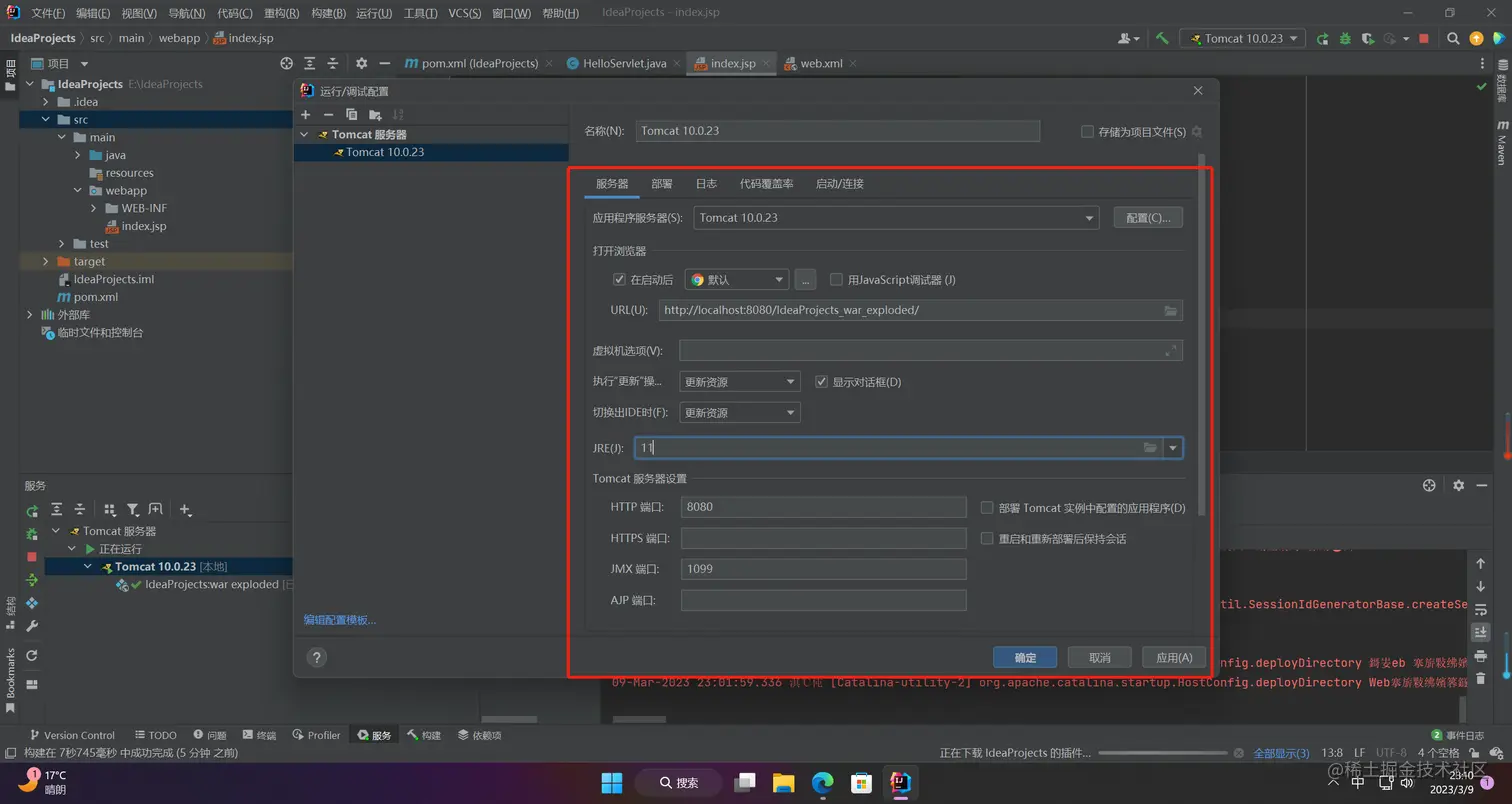Click the Configure (配置) button
Screen dimensions: 1512x804
(1148, 217)
